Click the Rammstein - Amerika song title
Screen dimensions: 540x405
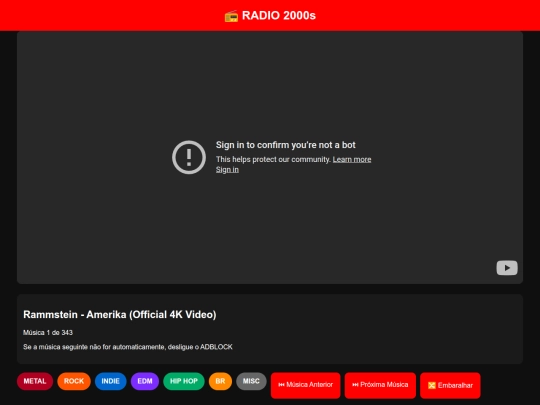coord(120,314)
